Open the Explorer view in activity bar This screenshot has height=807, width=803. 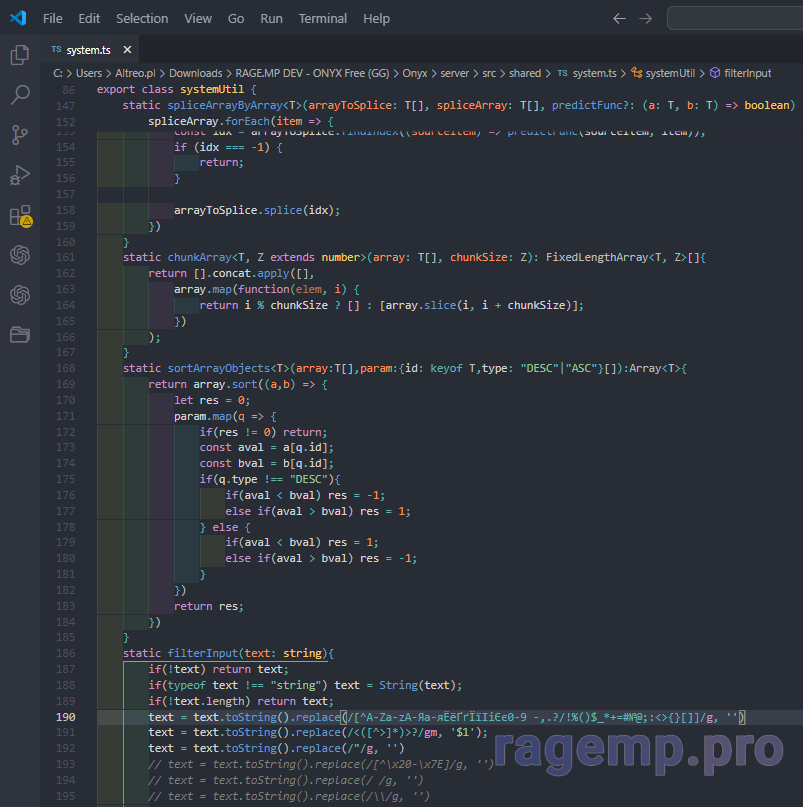point(19,55)
